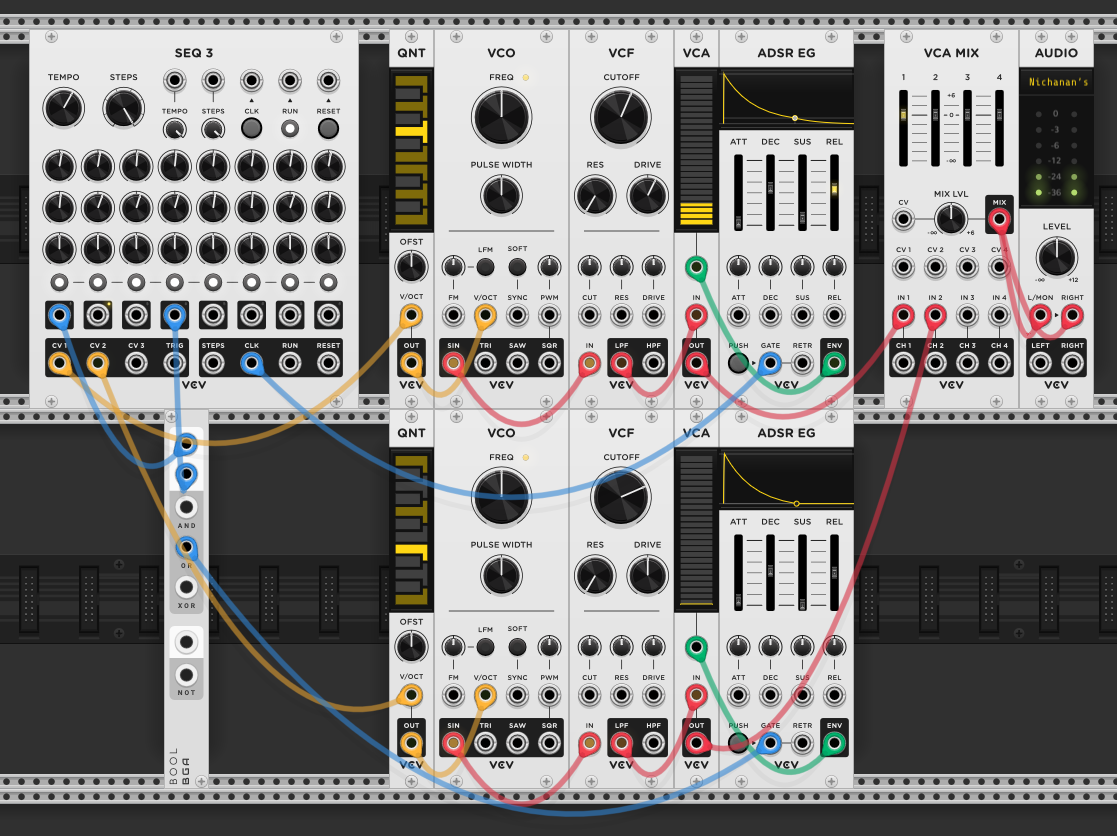Image resolution: width=1117 pixels, height=836 pixels.
Task: Click the RETR input on upper ADSR EG
Action: (802, 363)
